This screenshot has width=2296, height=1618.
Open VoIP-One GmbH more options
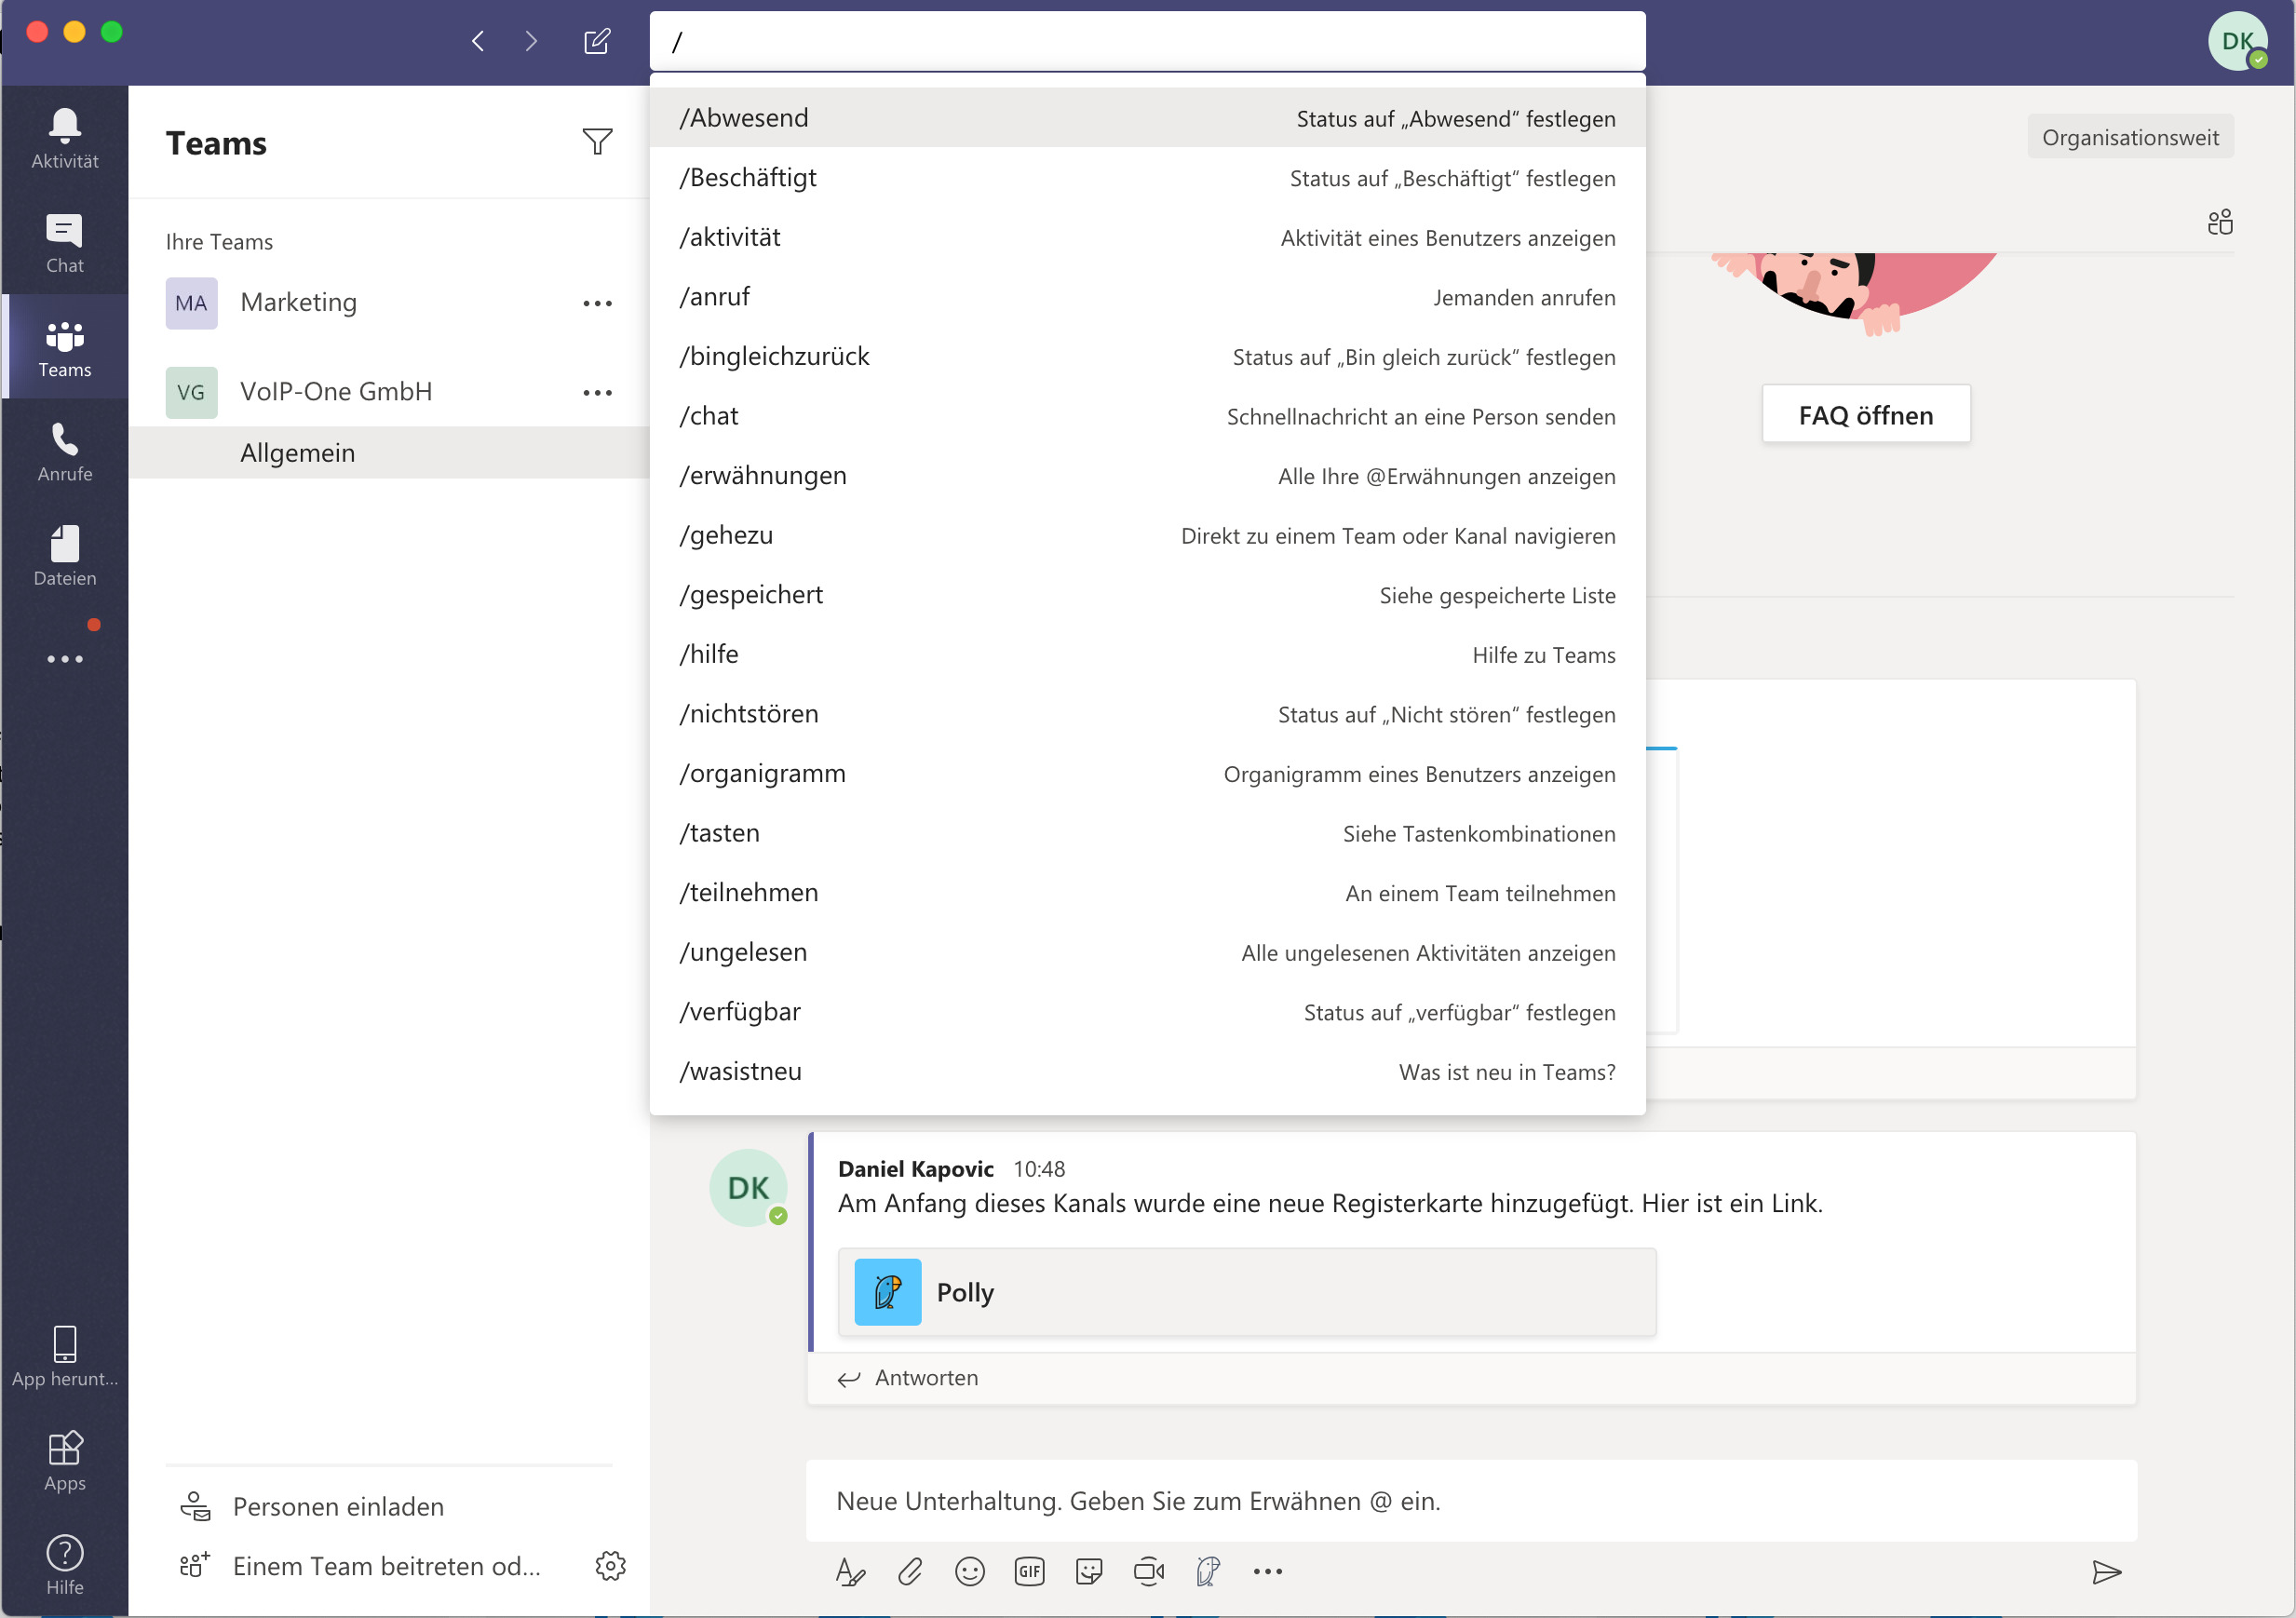click(597, 393)
